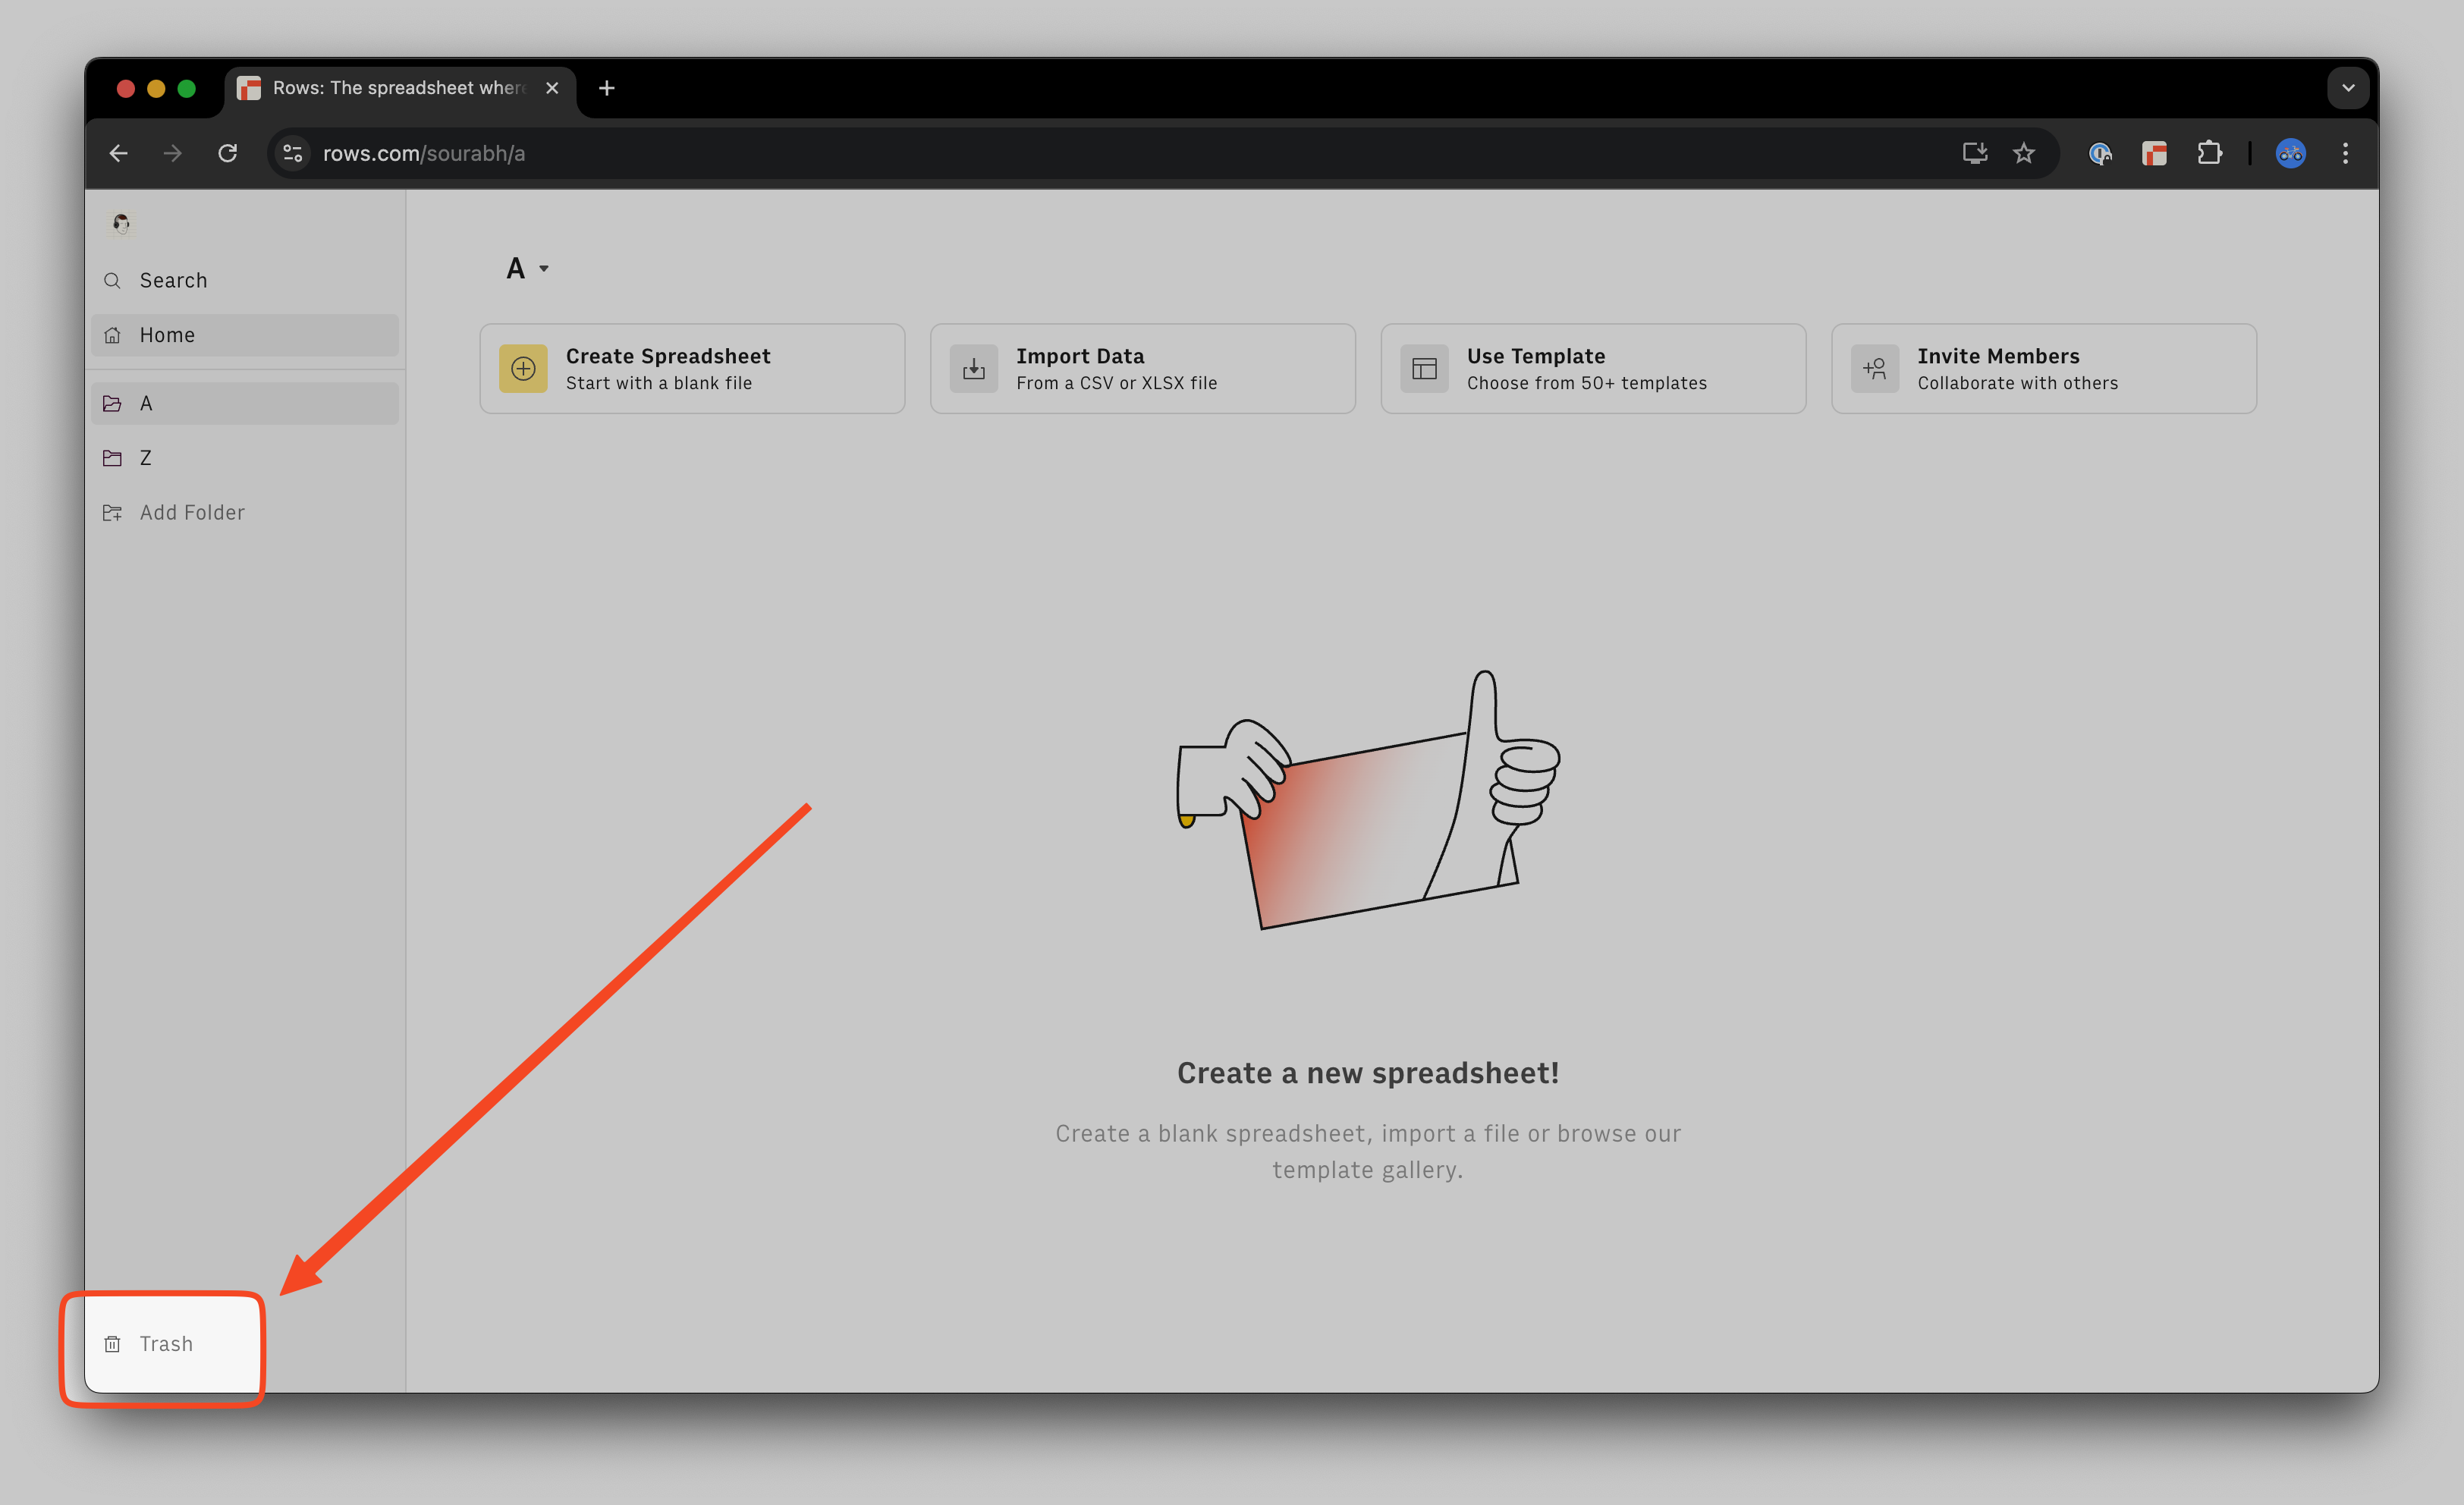Open Chrome three-dot menu
This screenshot has width=2464, height=1505.
[x=2345, y=153]
